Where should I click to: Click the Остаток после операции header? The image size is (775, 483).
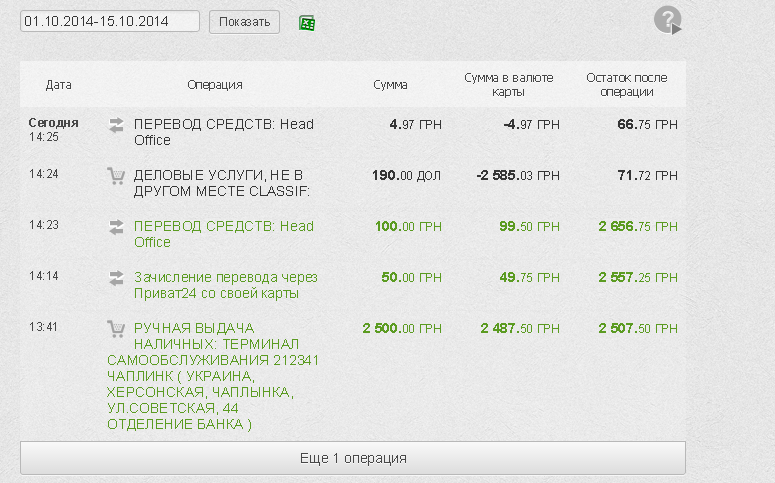click(627, 85)
